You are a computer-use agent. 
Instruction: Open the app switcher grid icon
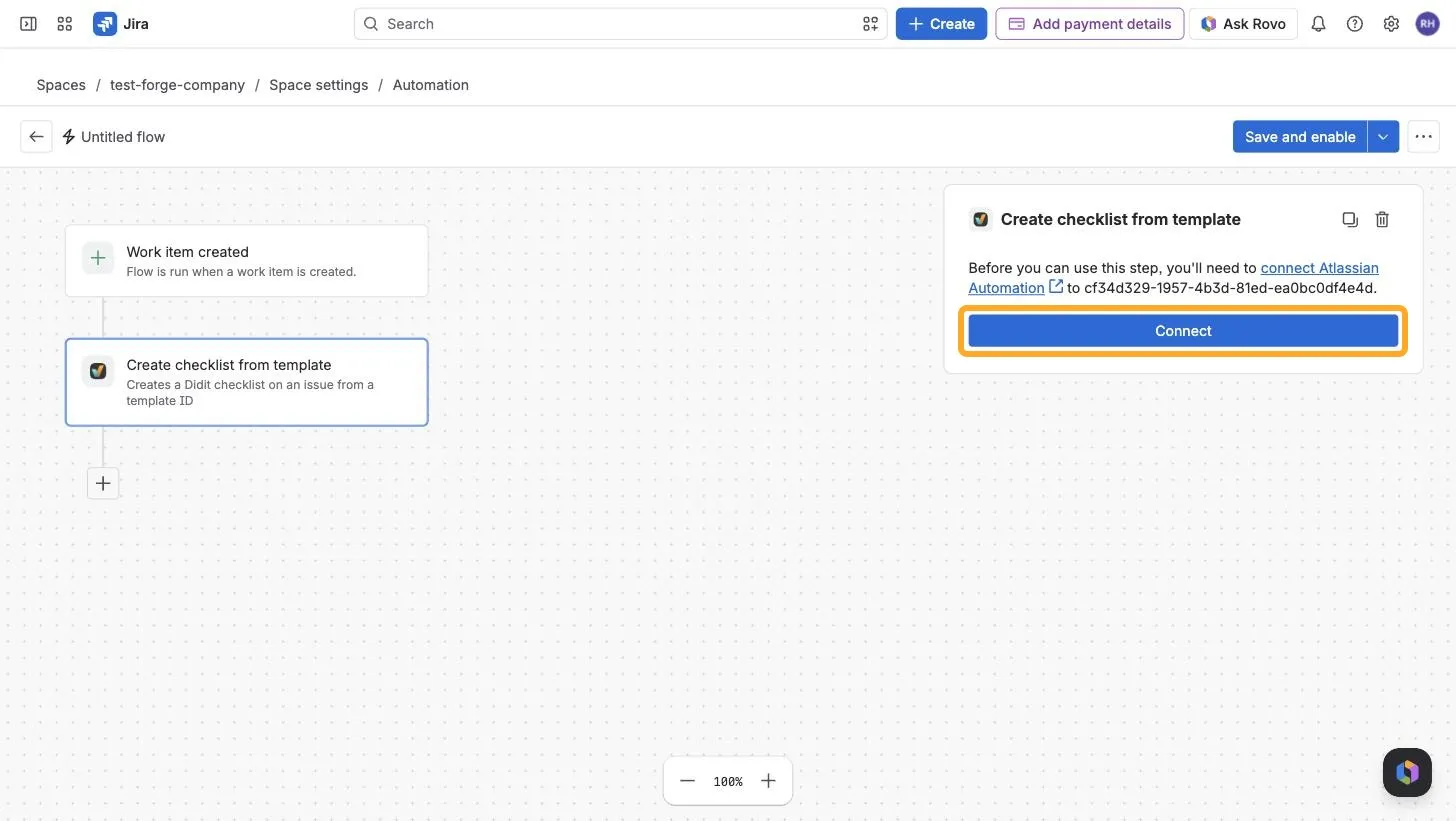coord(65,24)
